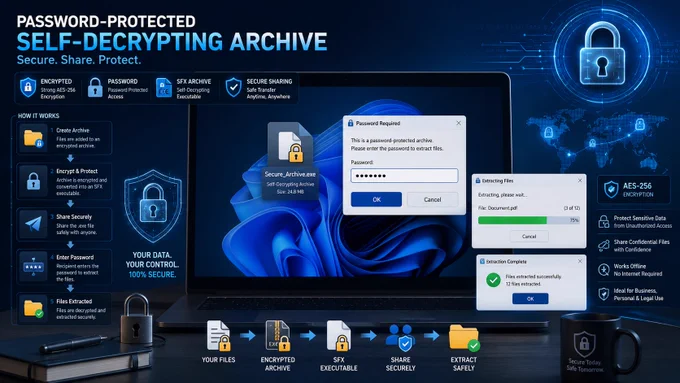The width and height of the screenshot is (680, 383).
Task: Confirm with OK in Password Required dialog
Action: 376,200
